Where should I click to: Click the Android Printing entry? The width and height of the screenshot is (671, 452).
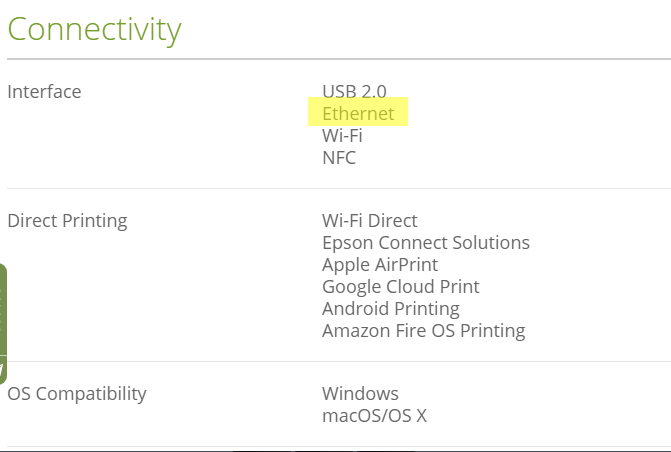tap(391, 309)
